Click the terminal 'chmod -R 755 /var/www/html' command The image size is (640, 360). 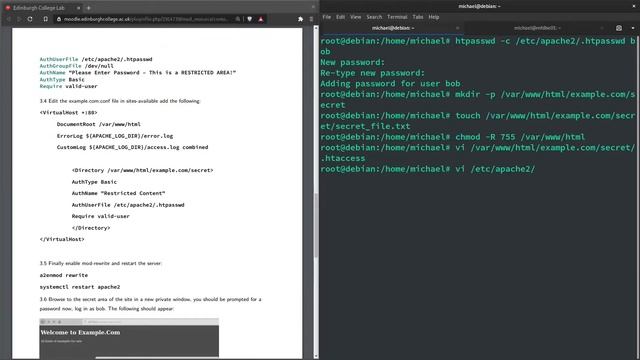(x=520, y=137)
